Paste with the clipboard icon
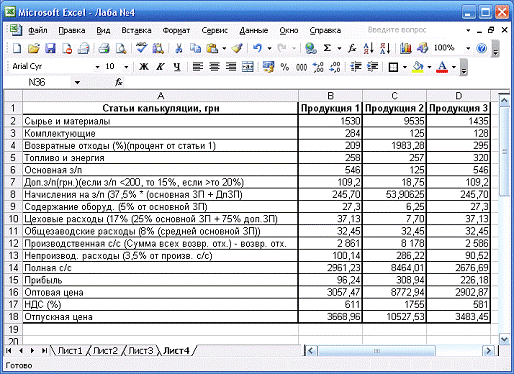Viewport: 514px width, 374px height. tap(212, 48)
